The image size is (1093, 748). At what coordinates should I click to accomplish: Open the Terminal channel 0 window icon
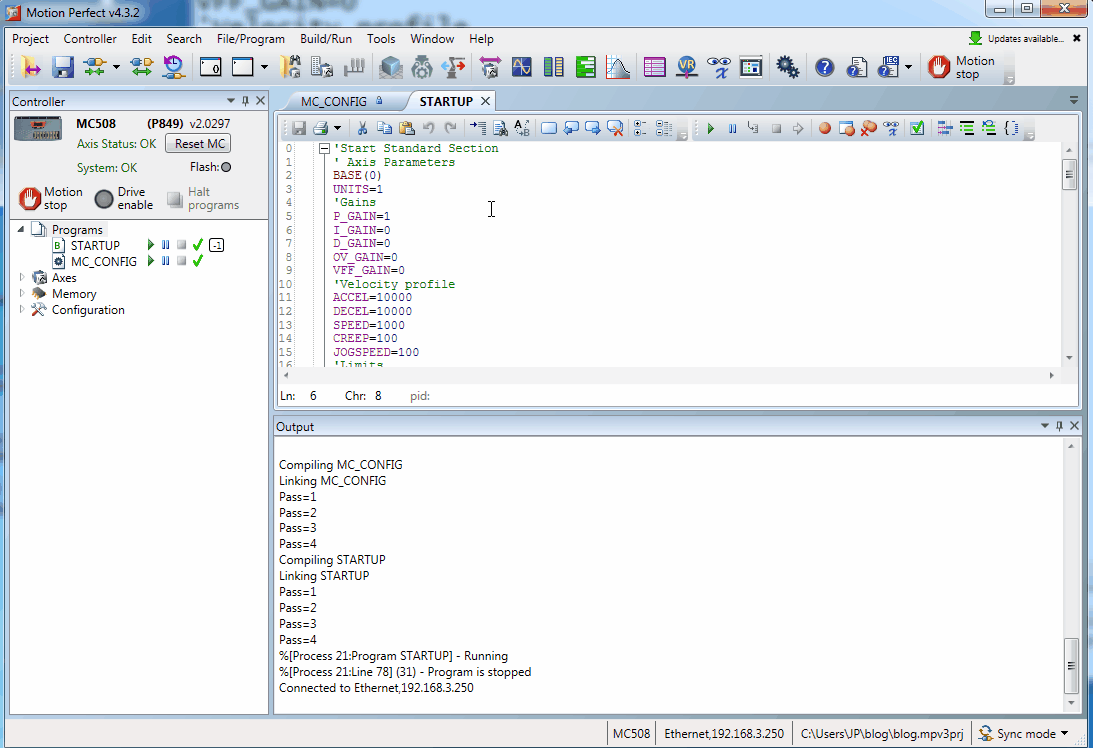(211, 67)
